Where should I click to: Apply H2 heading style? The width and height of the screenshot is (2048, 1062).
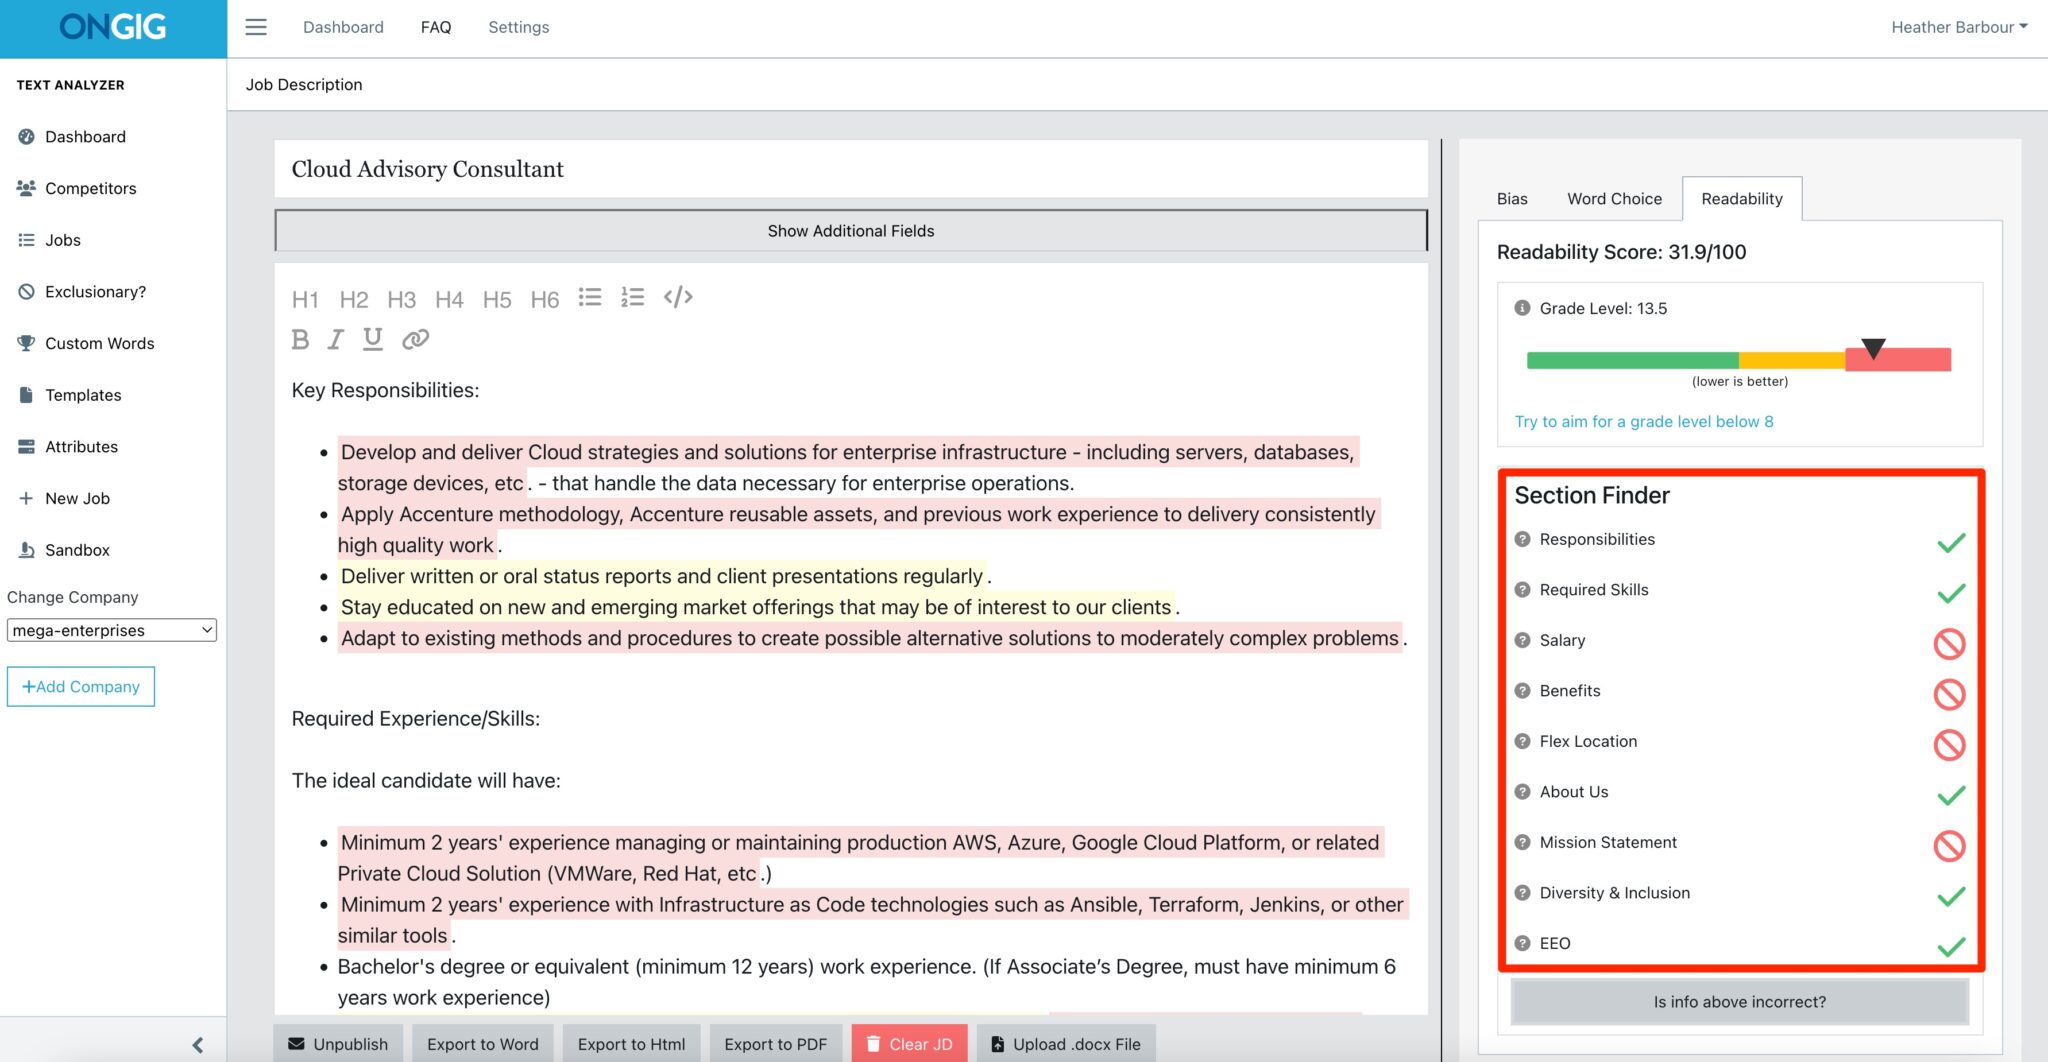pos(354,298)
